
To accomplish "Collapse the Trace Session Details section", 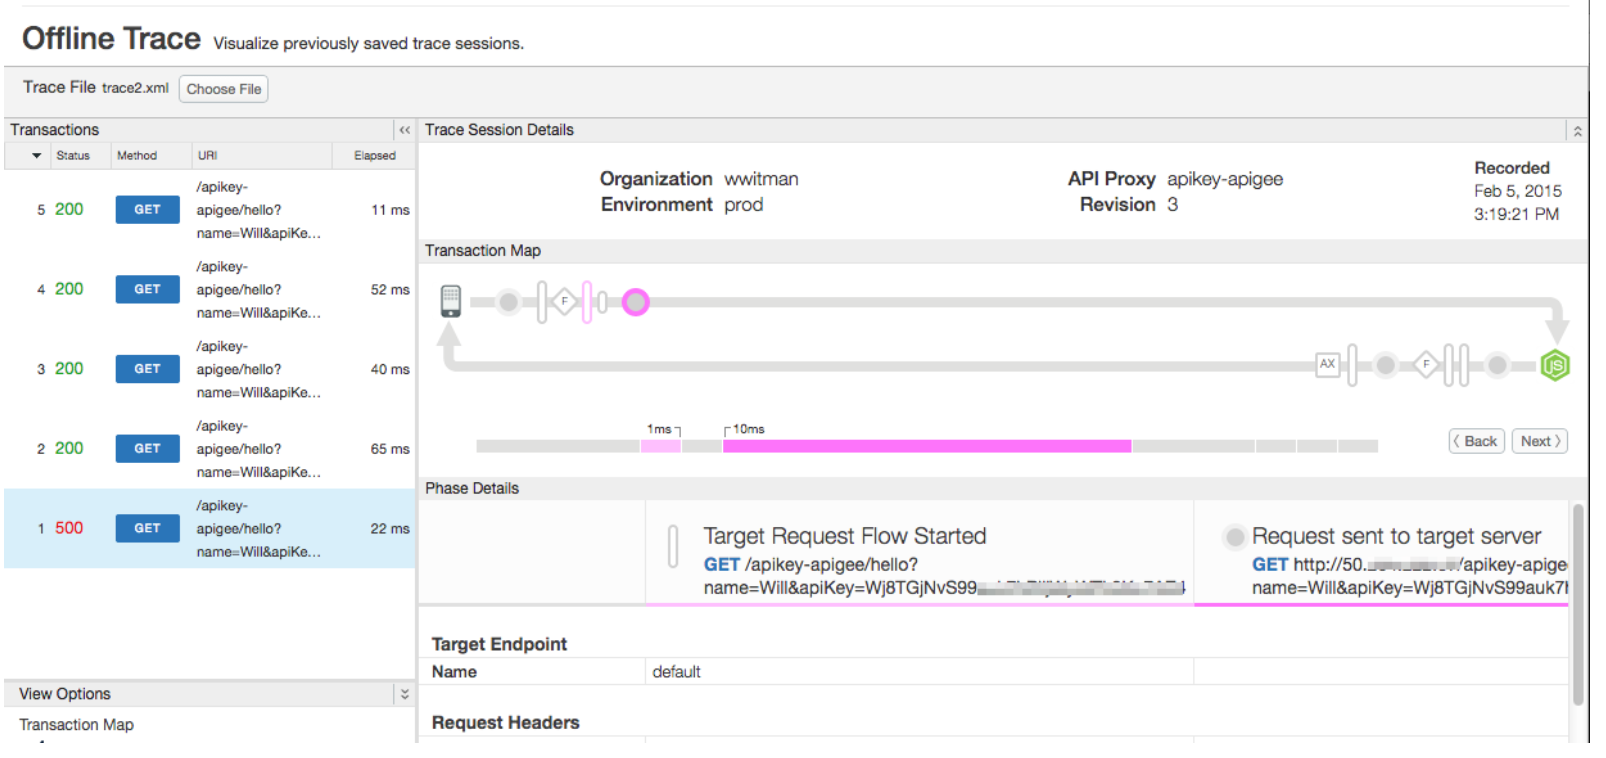I will click(1577, 131).
